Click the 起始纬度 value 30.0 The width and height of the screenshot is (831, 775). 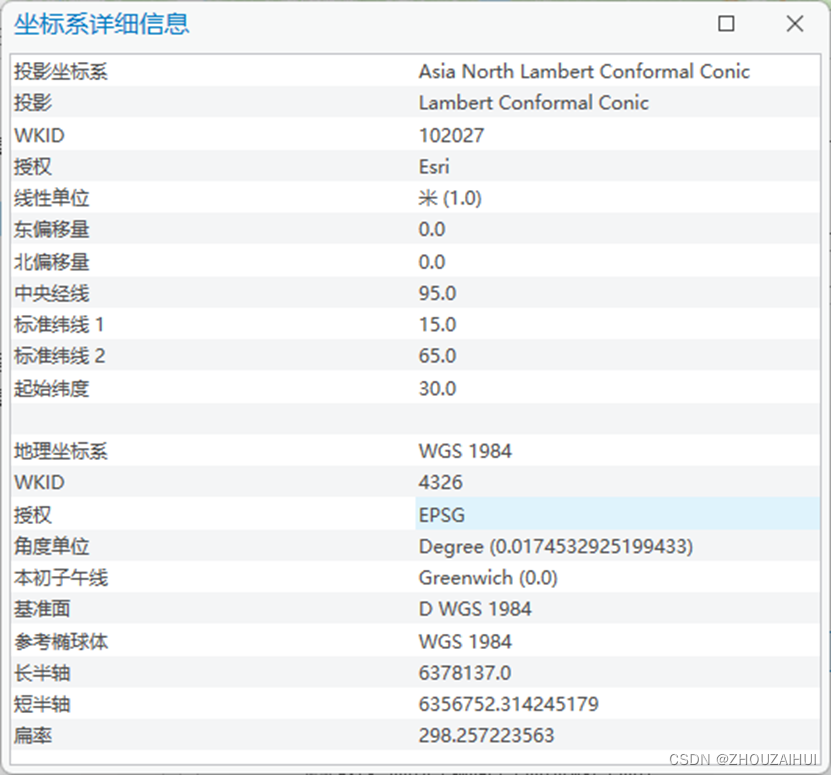pyautogui.click(x=437, y=388)
